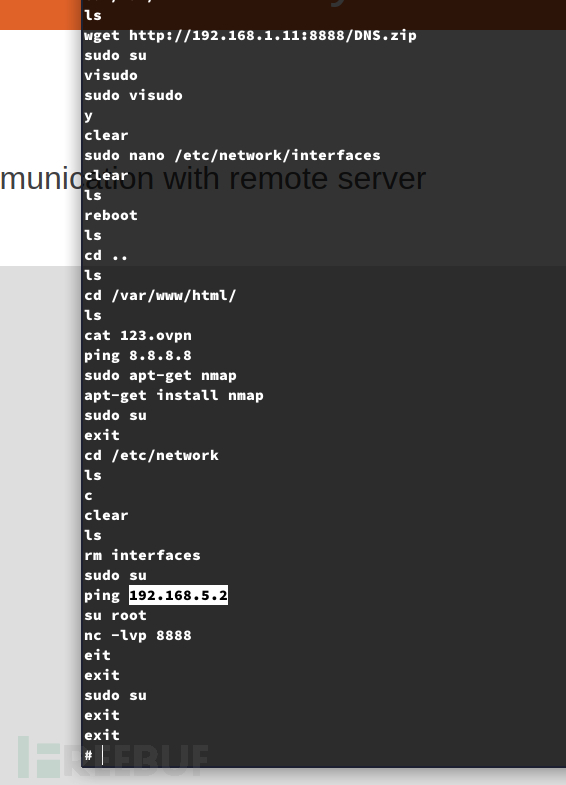Click the 'sudo visudo' line
This screenshot has height=785, width=566.
click(x=133, y=96)
